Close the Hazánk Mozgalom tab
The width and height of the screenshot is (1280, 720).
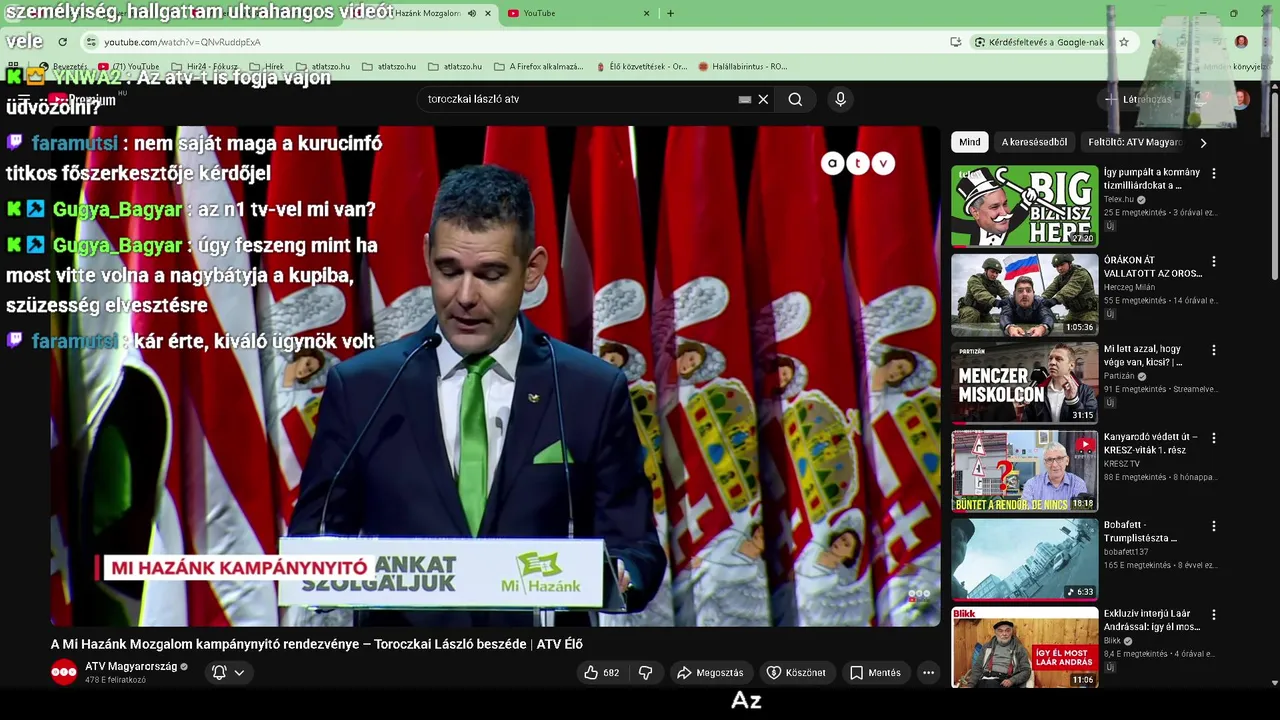pyautogui.click(x=488, y=13)
